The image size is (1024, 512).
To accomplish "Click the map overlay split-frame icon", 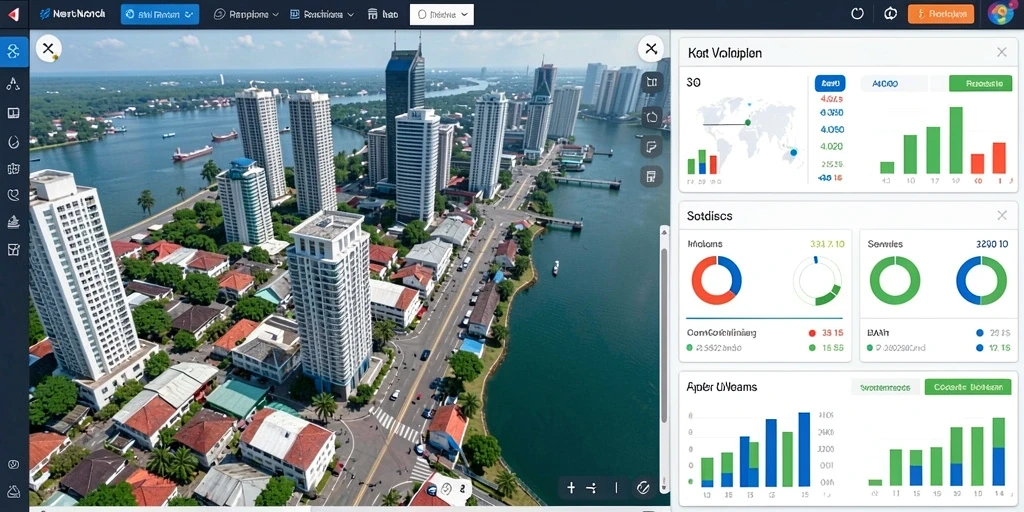I will [651, 82].
